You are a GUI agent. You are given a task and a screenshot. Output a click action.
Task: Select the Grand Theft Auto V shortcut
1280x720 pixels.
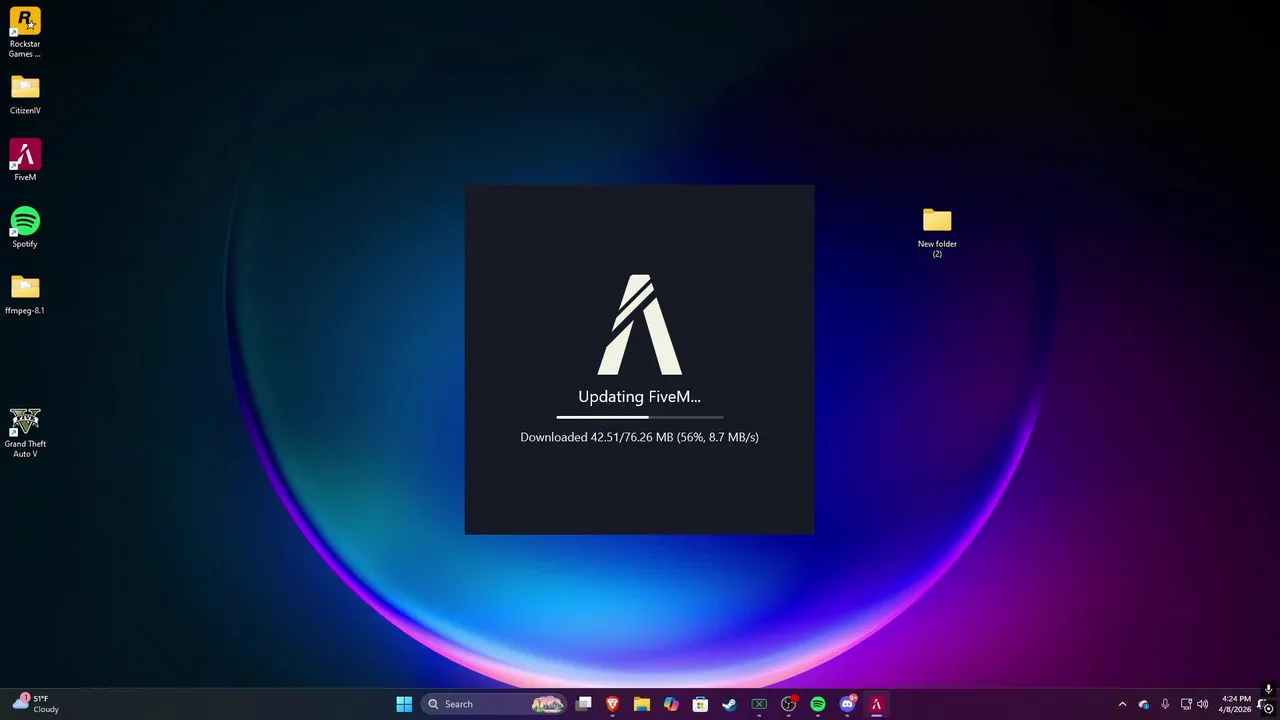(x=25, y=432)
